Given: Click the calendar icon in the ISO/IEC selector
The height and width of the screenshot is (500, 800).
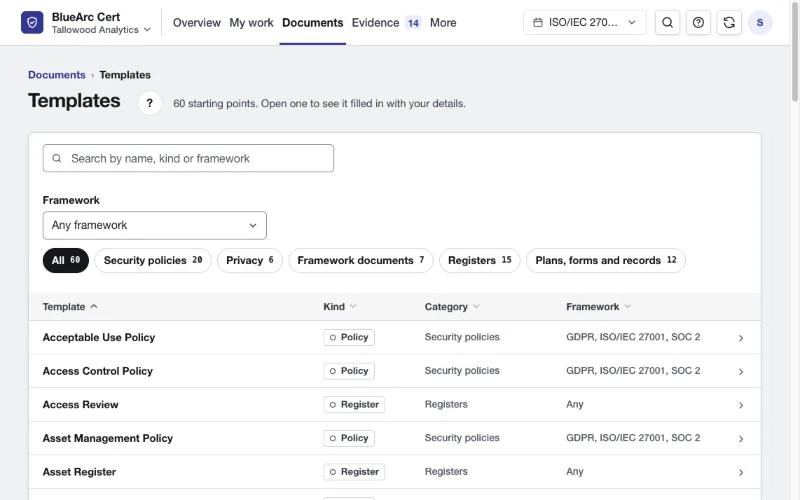Looking at the screenshot, I should [538, 22].
